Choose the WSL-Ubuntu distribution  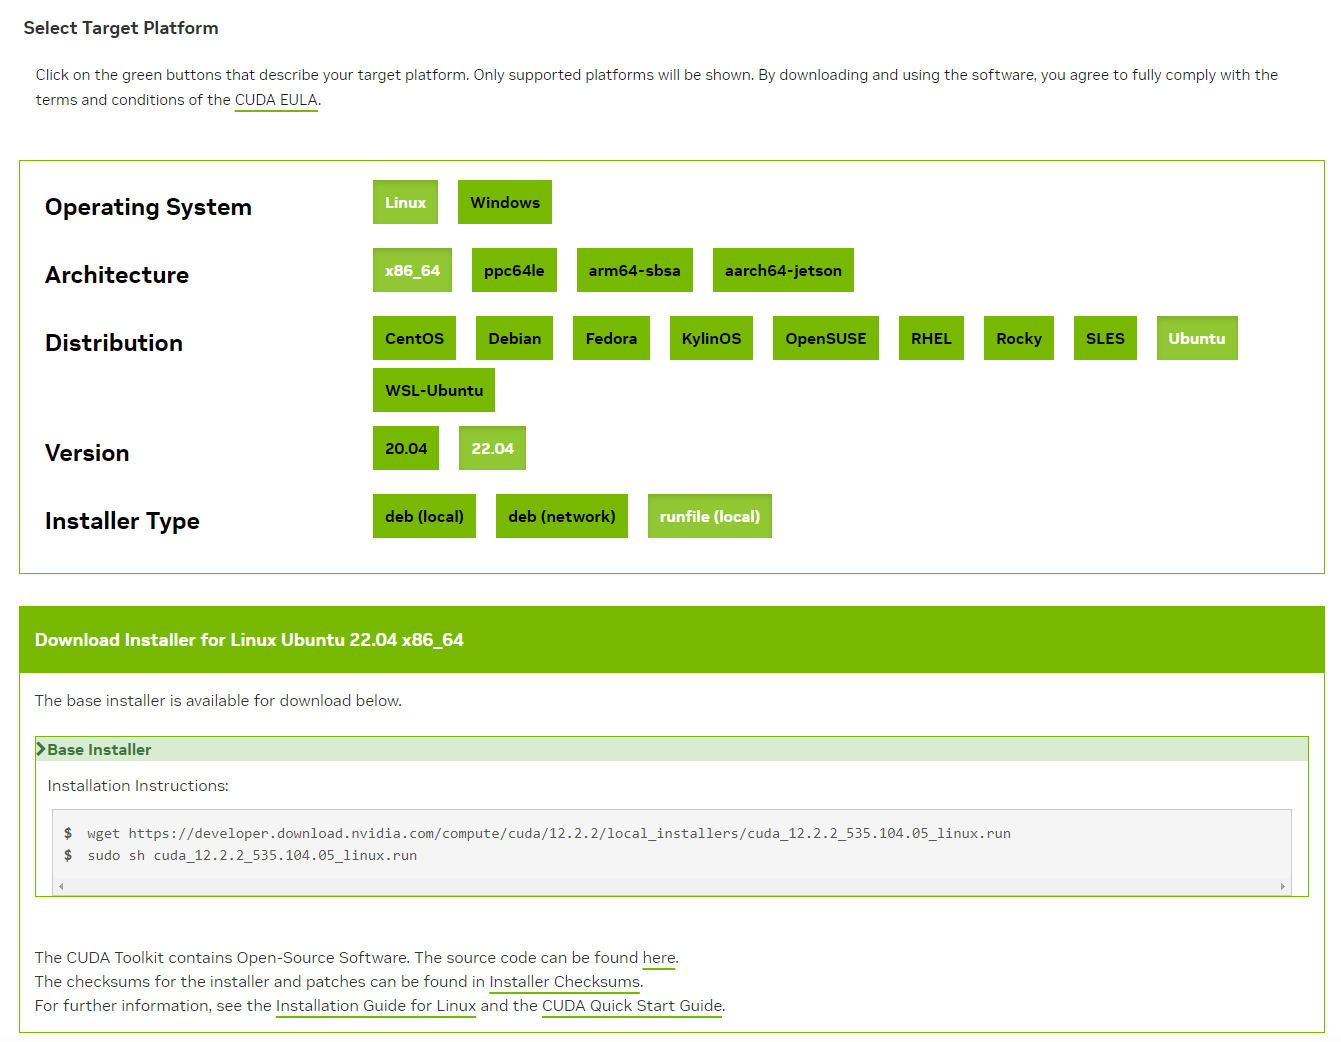click(x=434, y=390)
